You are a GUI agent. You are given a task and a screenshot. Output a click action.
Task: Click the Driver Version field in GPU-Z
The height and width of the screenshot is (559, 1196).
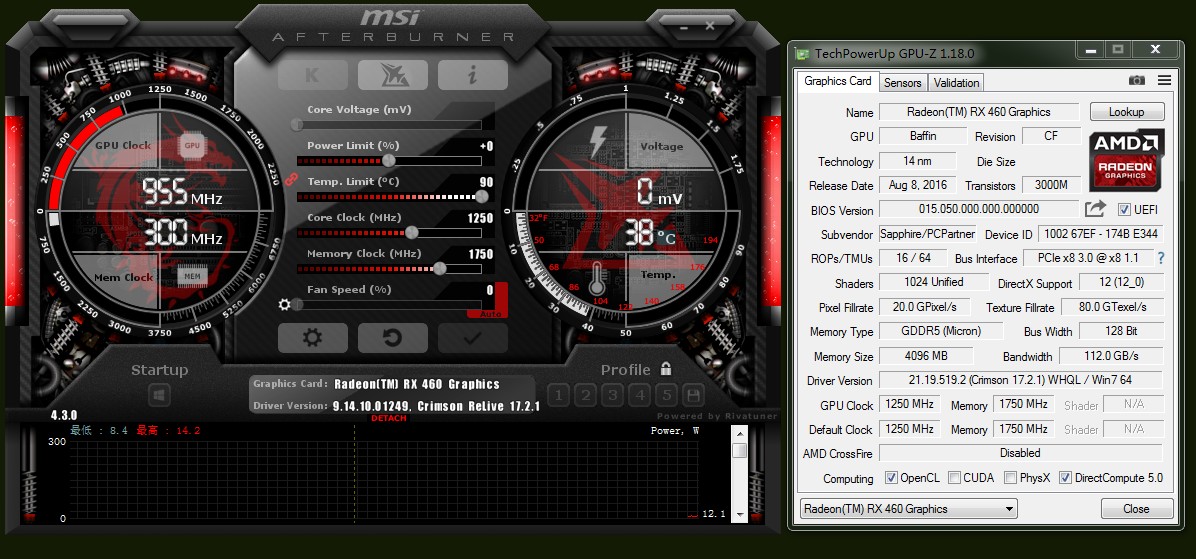[x=1021, y=380]
